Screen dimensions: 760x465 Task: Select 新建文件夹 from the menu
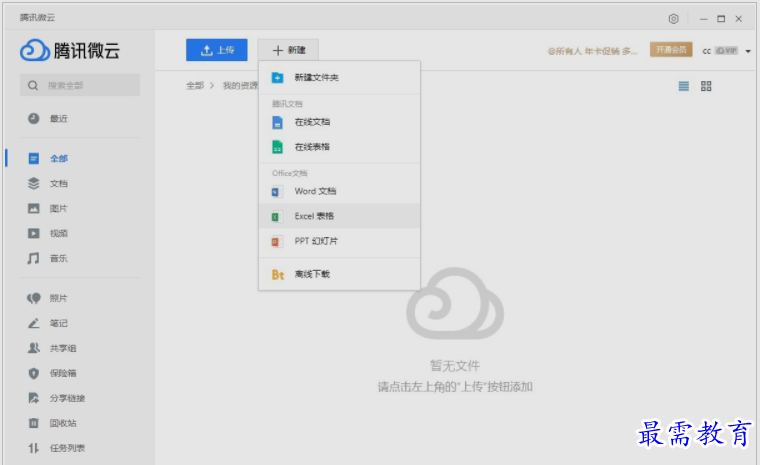click(339, 78)
